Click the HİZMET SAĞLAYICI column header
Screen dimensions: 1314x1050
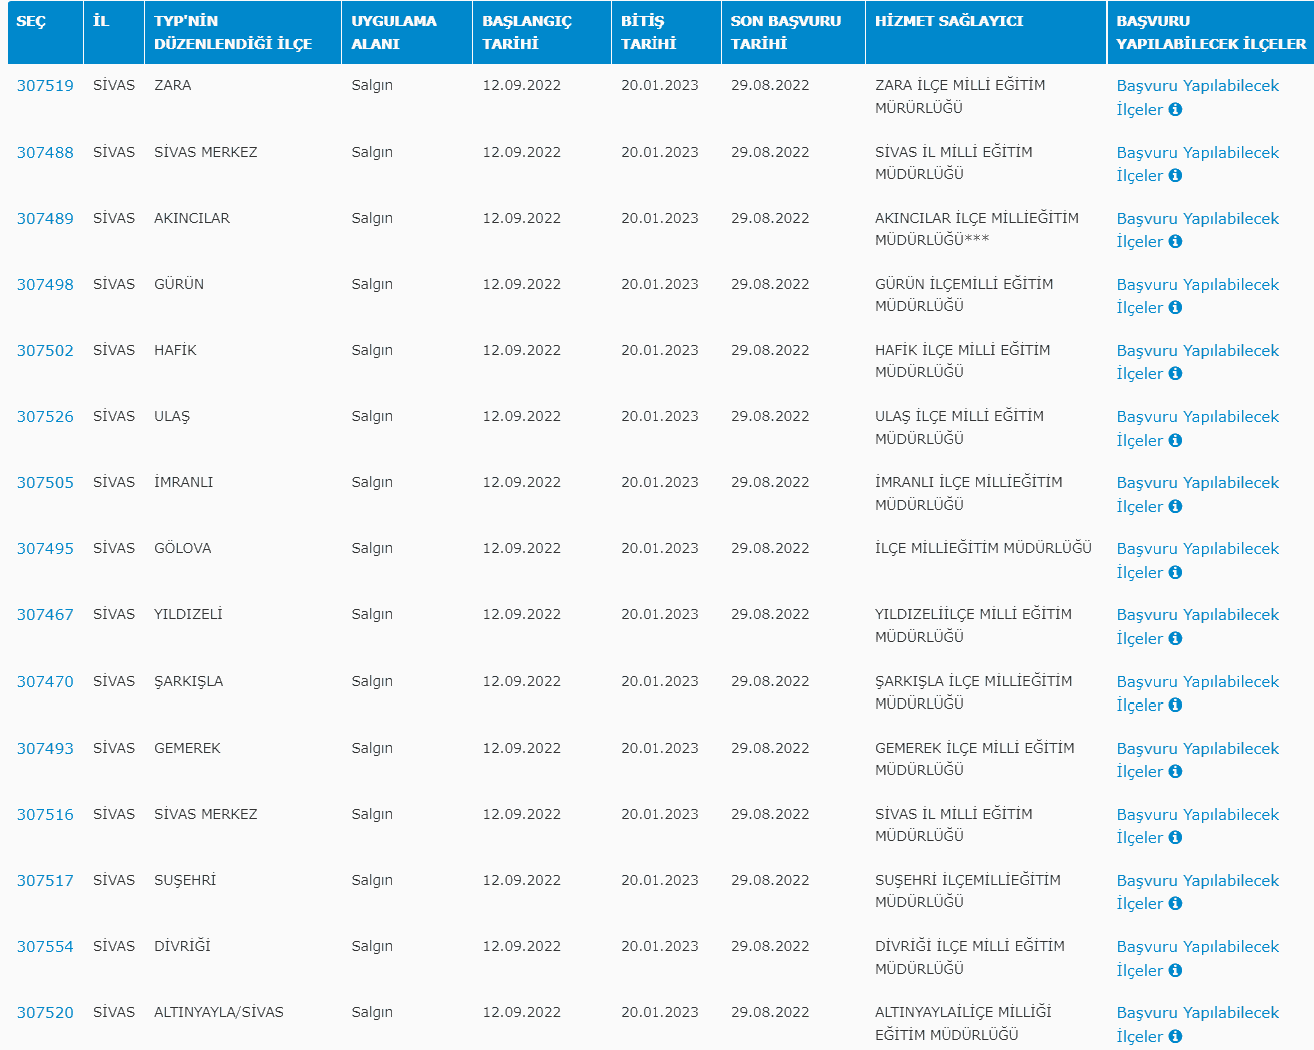[x=948, y=21]
